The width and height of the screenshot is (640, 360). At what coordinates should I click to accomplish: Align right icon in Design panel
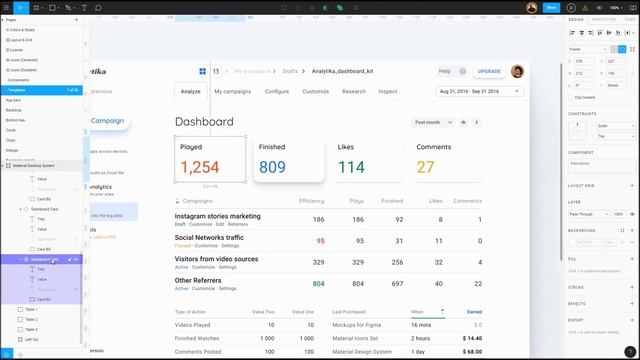pos(590,33)
